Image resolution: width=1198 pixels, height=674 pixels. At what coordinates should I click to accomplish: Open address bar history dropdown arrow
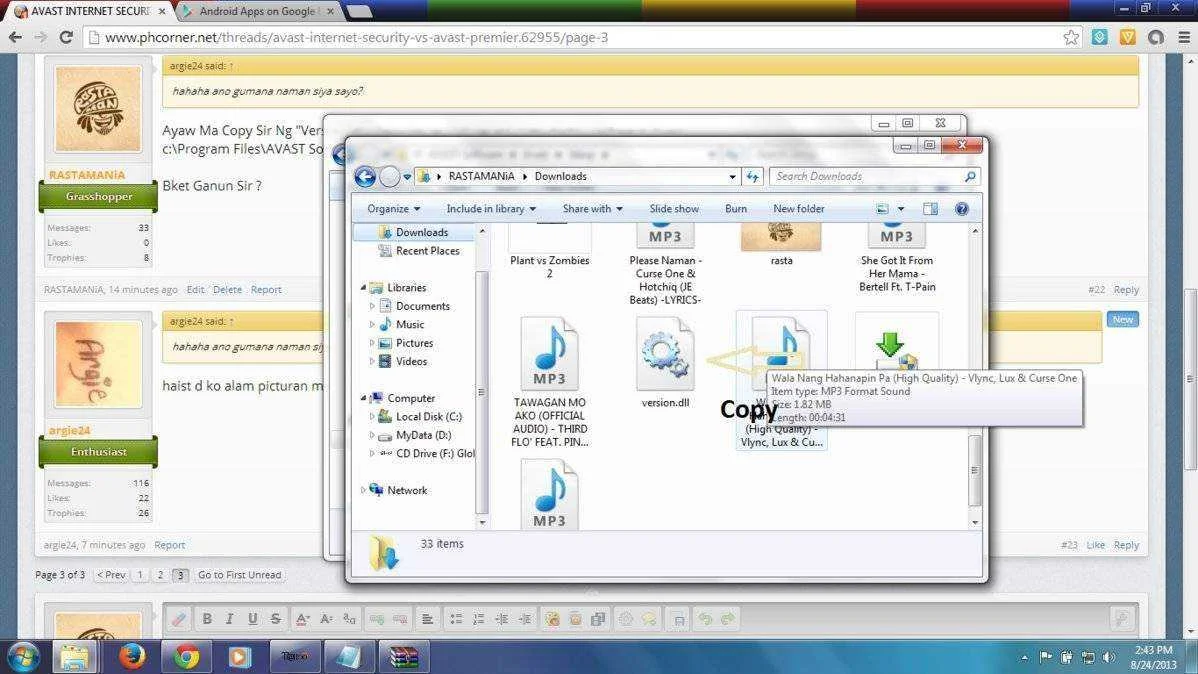pos(732,177)
